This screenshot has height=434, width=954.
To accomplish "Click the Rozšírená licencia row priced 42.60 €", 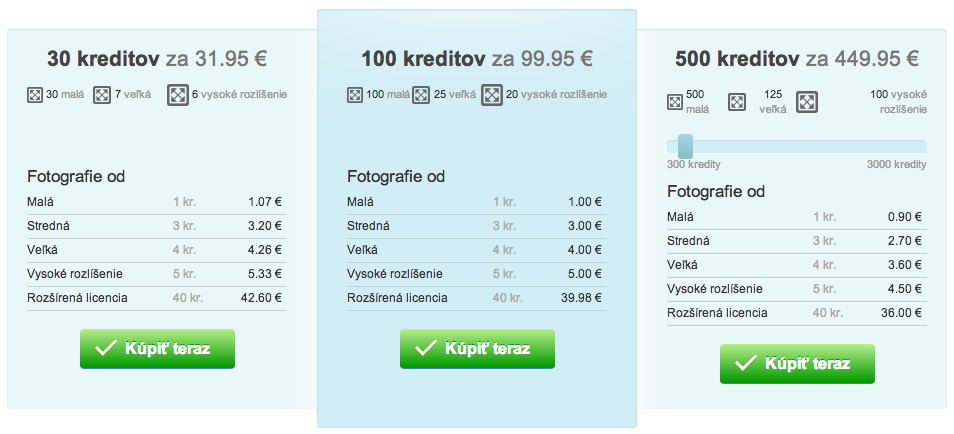I will pyautogui.click(x=157, y=298).
